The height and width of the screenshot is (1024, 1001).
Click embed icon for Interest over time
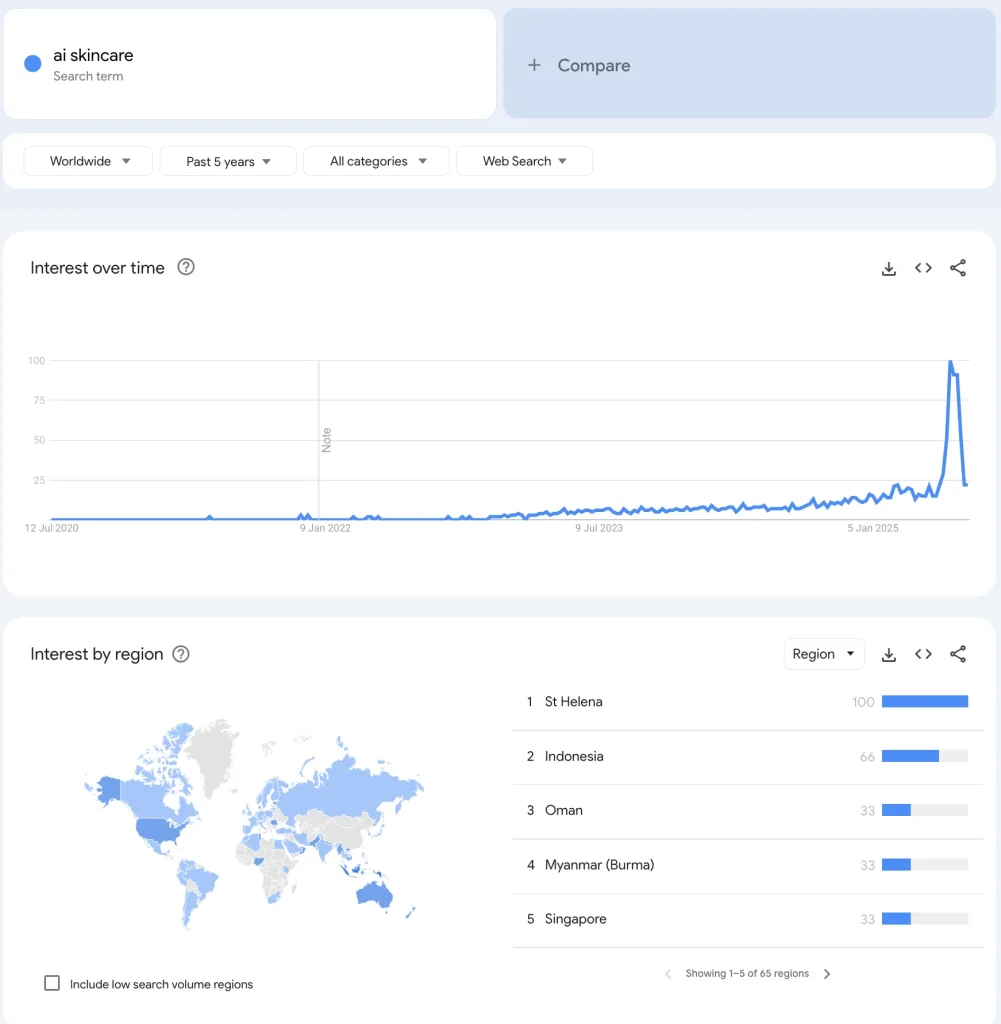pos(923,268)
